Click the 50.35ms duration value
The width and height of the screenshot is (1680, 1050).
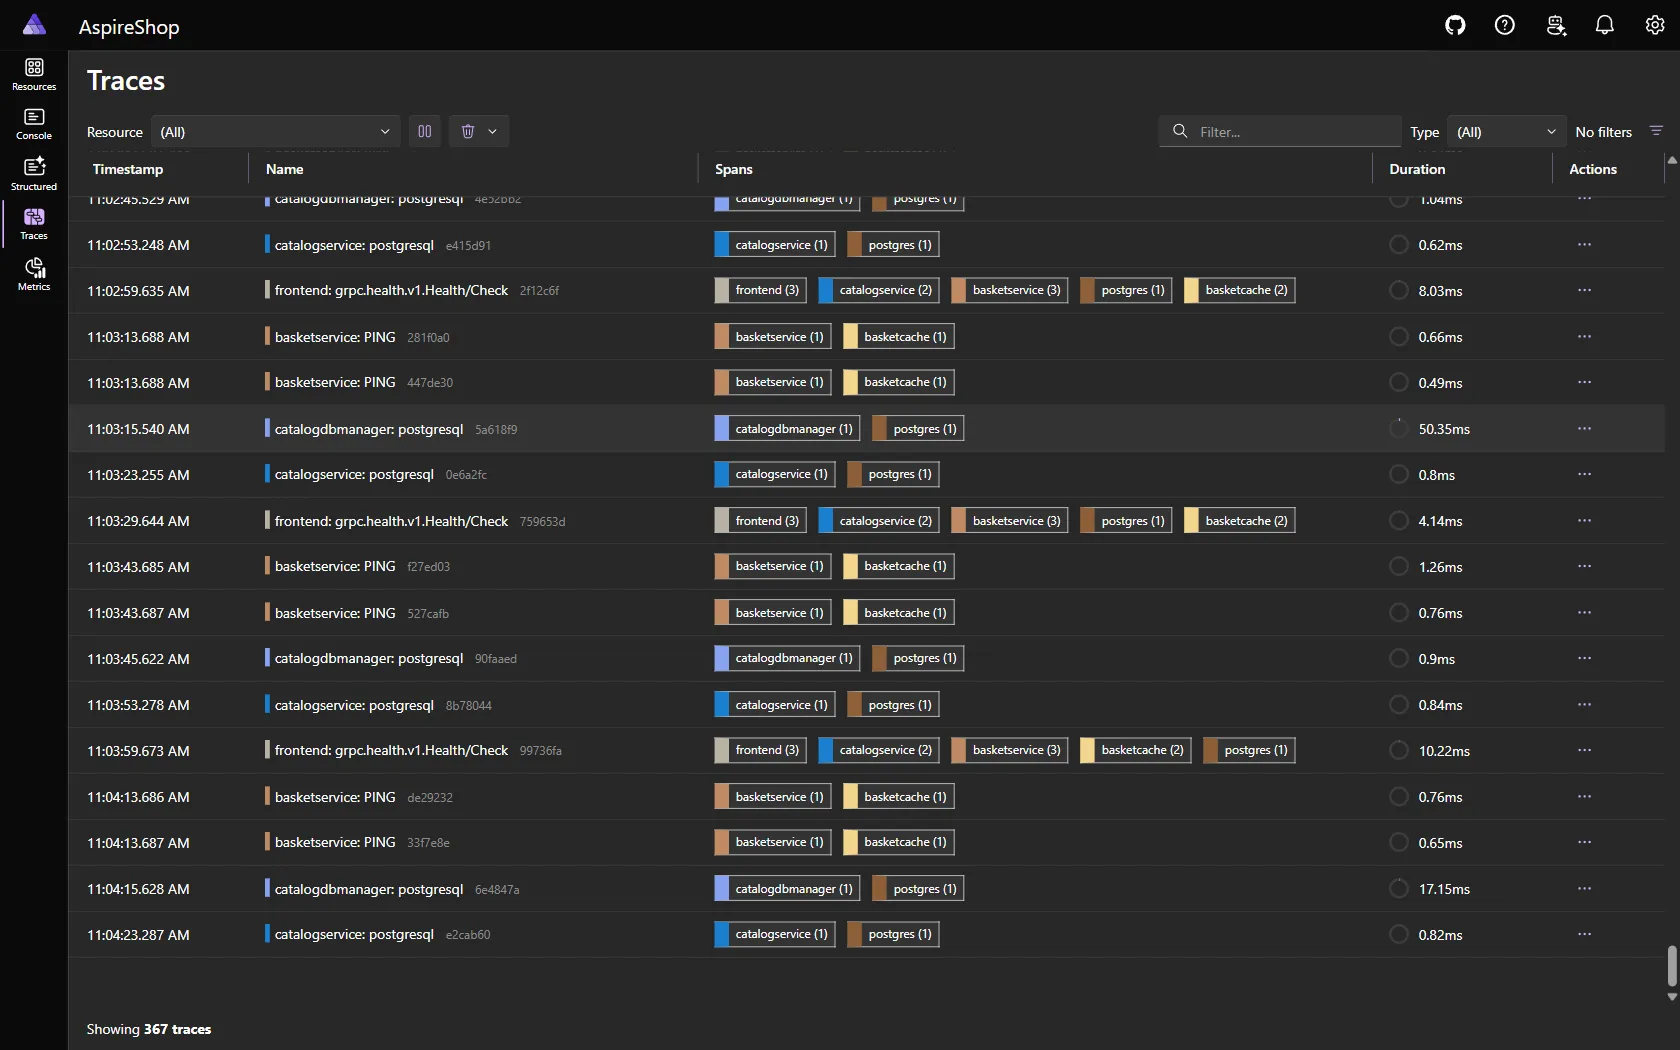(x=1443, y=429)
